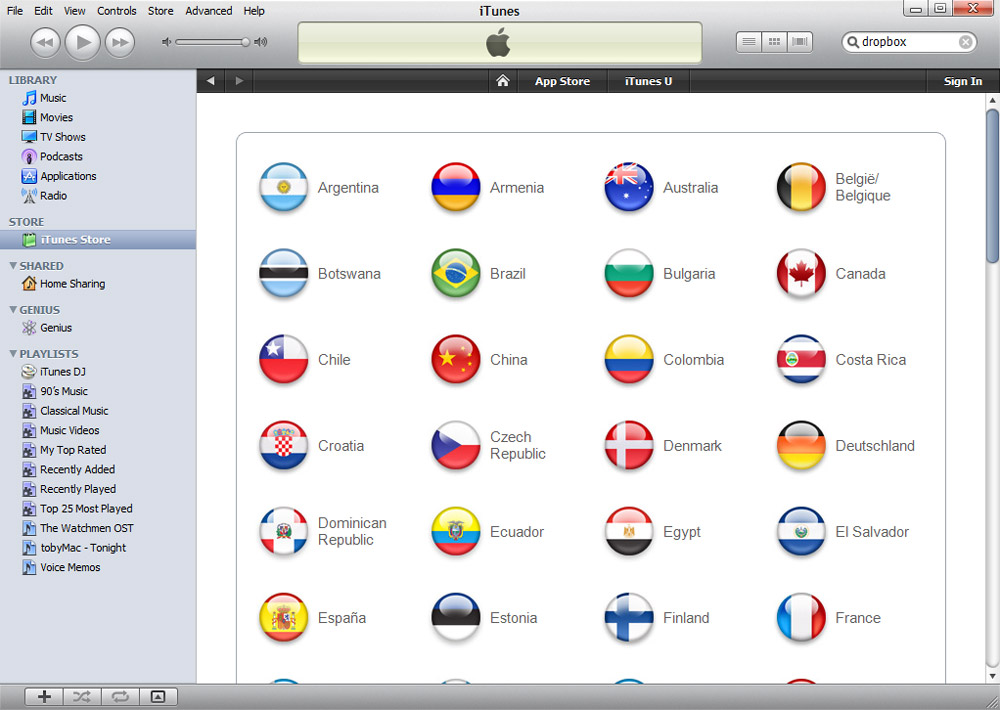
Task: Toggle repeat mode
Action: pyautogui.click(x=120, y=697)
